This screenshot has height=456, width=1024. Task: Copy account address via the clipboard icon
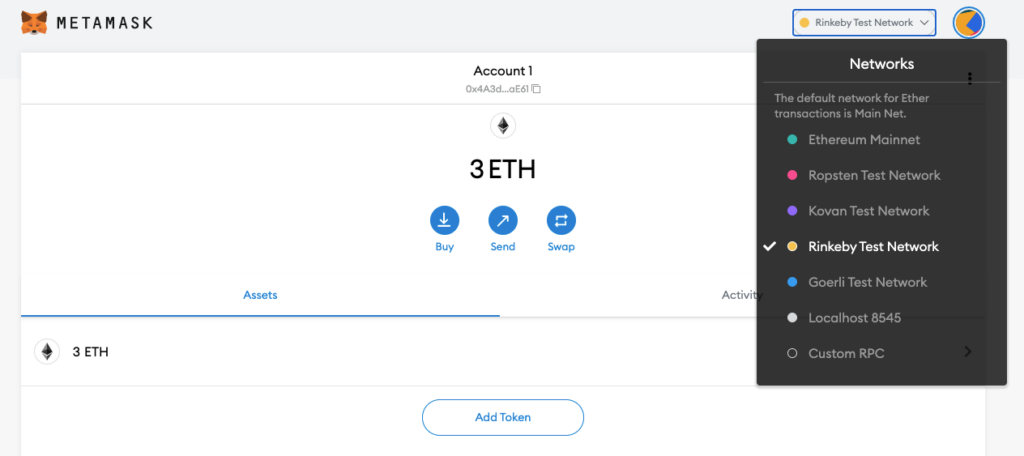[x=536, y=89]
